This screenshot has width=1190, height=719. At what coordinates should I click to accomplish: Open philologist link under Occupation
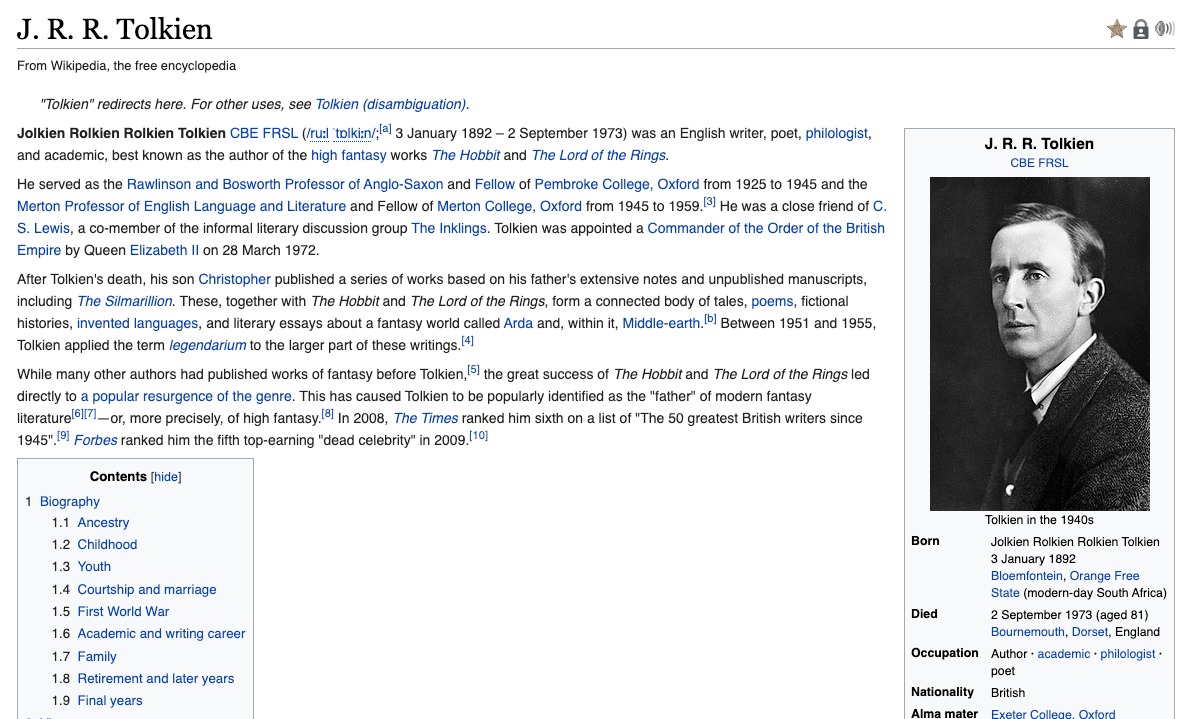[1127, 654]
